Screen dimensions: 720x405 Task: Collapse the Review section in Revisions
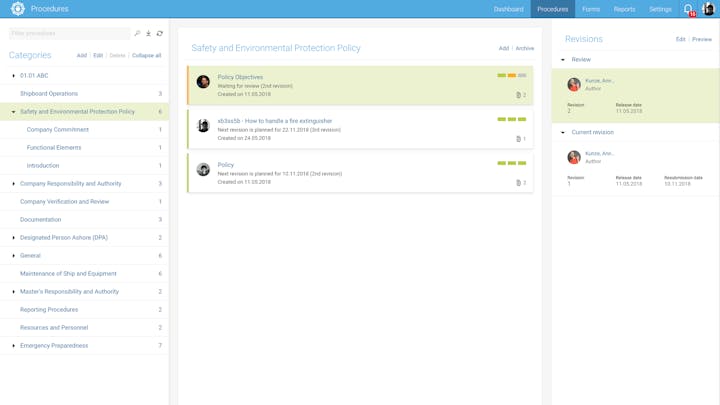pos(563,60)
